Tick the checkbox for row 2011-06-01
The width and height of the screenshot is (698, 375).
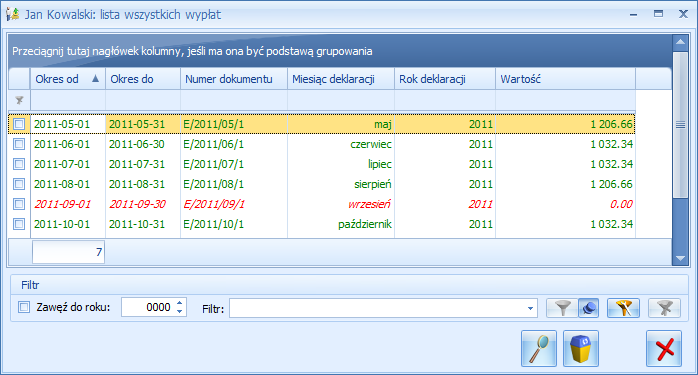click(19, 144)
